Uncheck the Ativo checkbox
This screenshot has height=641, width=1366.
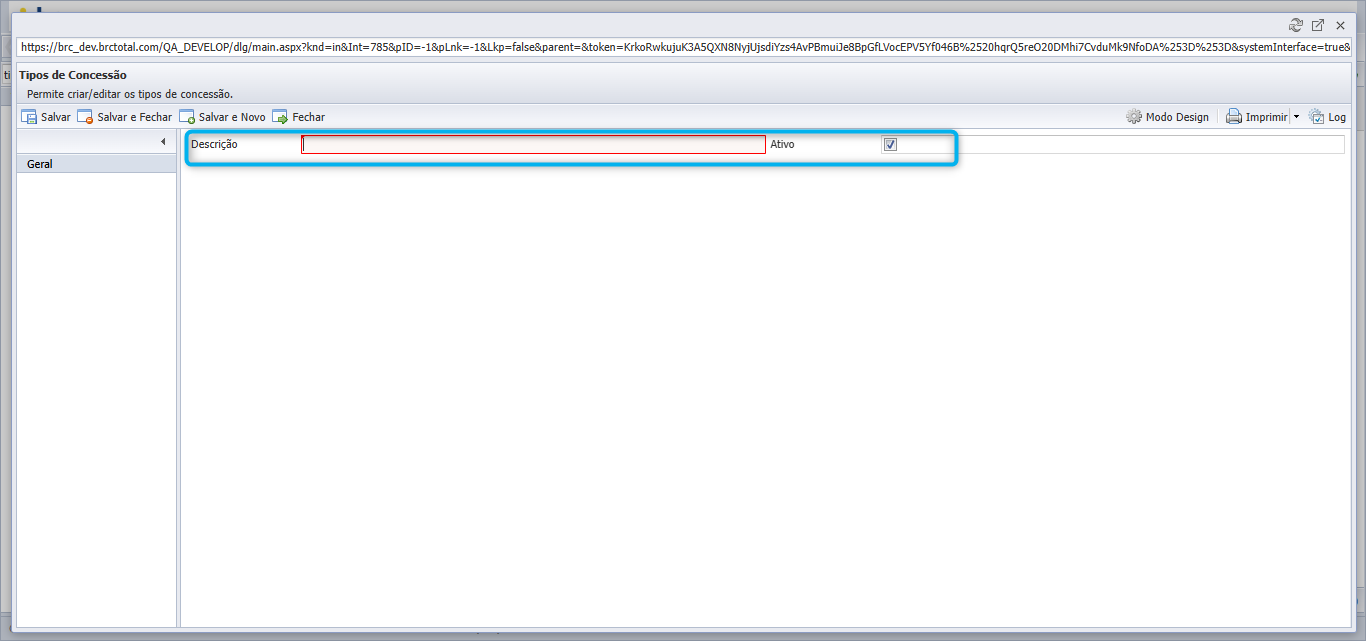pyautogui.click(x=890, y=144)
